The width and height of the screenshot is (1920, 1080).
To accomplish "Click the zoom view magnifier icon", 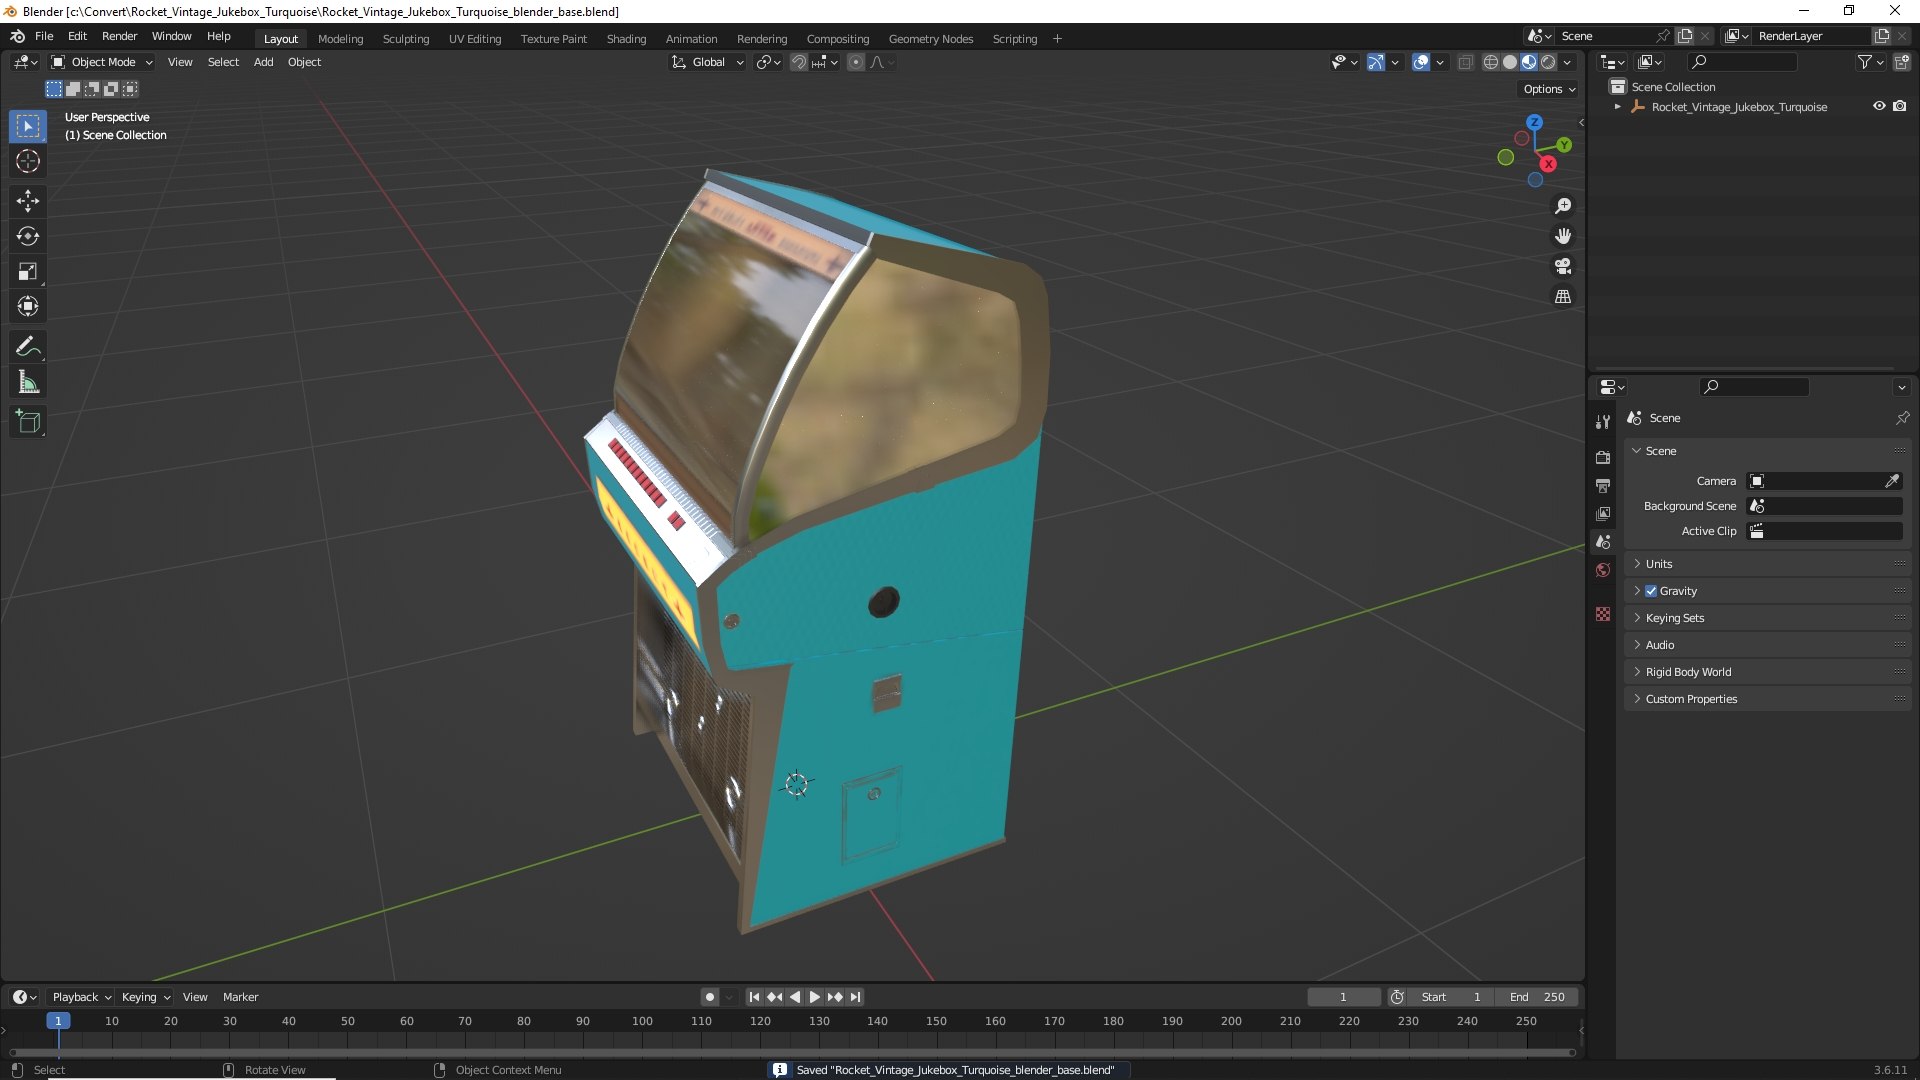I will pos(1563,206).
